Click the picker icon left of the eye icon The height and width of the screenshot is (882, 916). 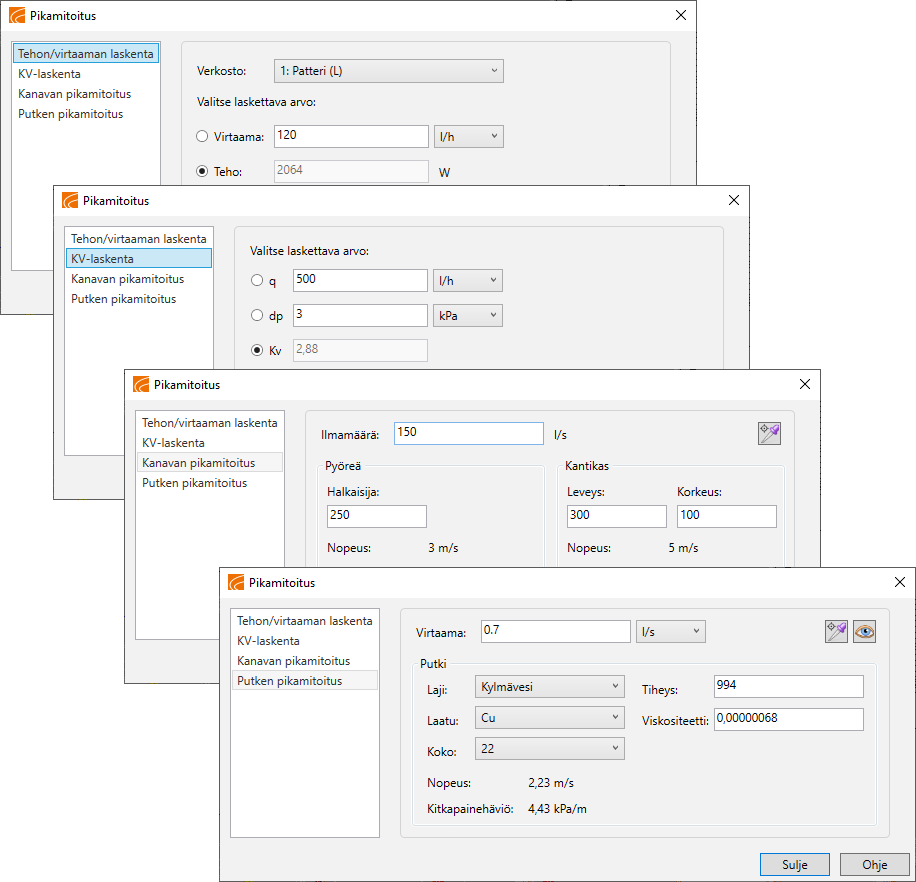[836, 631]
